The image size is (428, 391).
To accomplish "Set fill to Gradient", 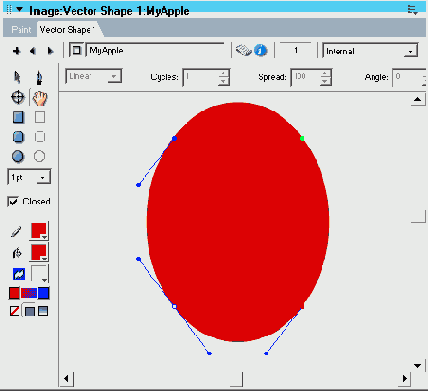I will [43, 311].
